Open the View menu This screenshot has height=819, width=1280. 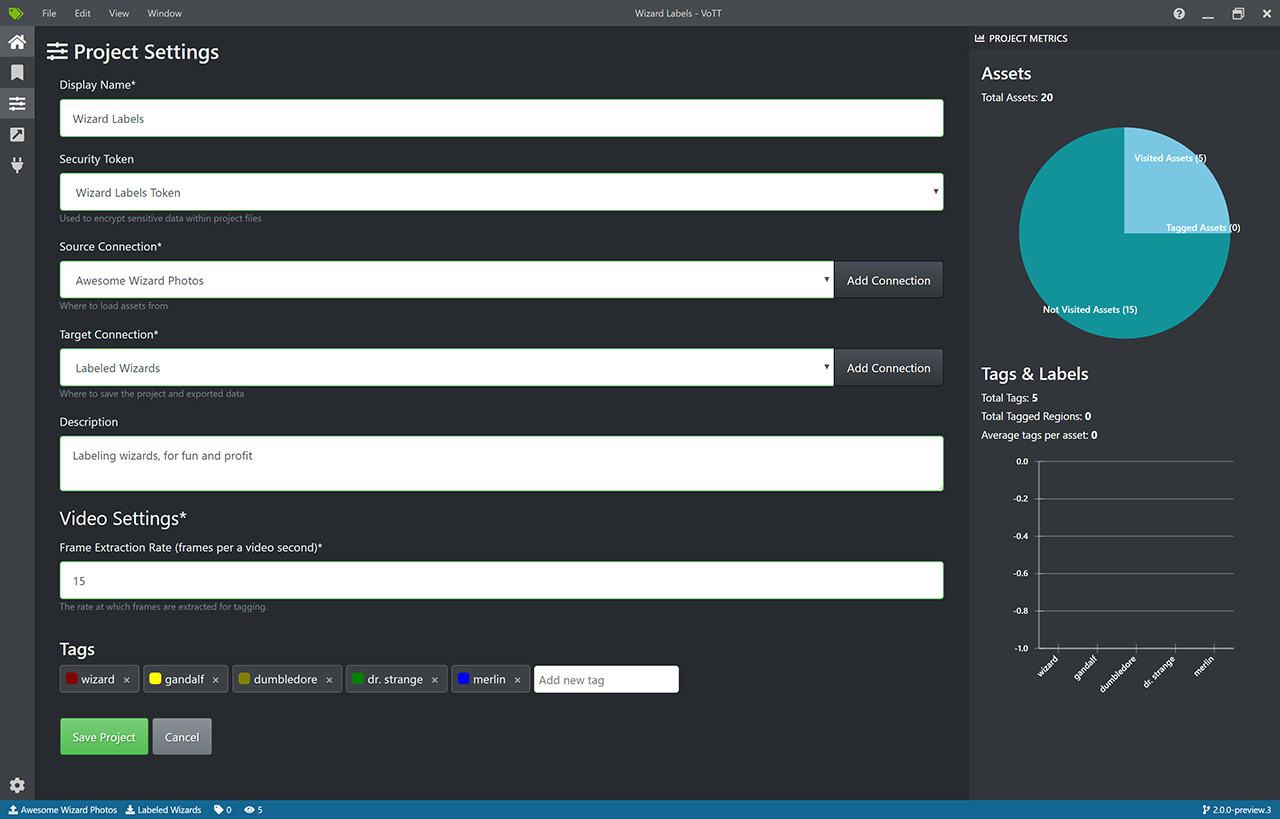[x=119, y=14]
